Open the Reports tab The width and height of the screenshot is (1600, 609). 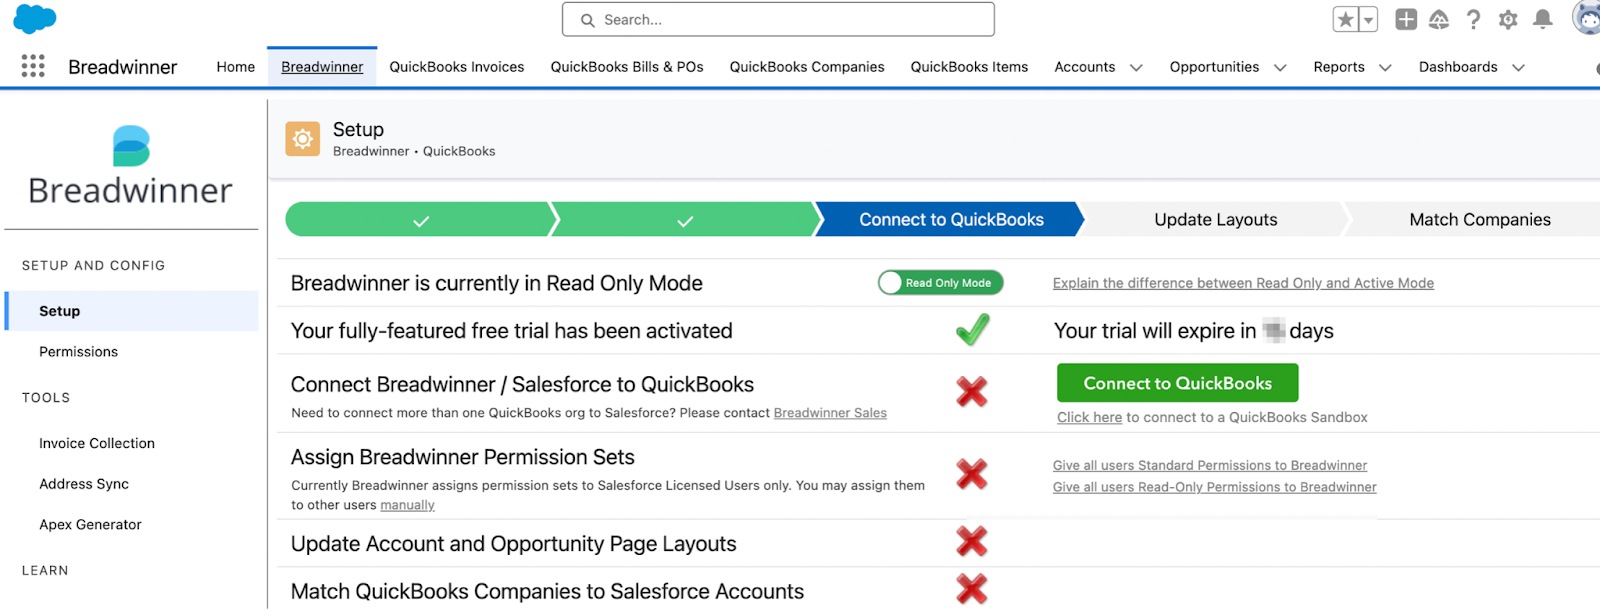point(1339,67)
